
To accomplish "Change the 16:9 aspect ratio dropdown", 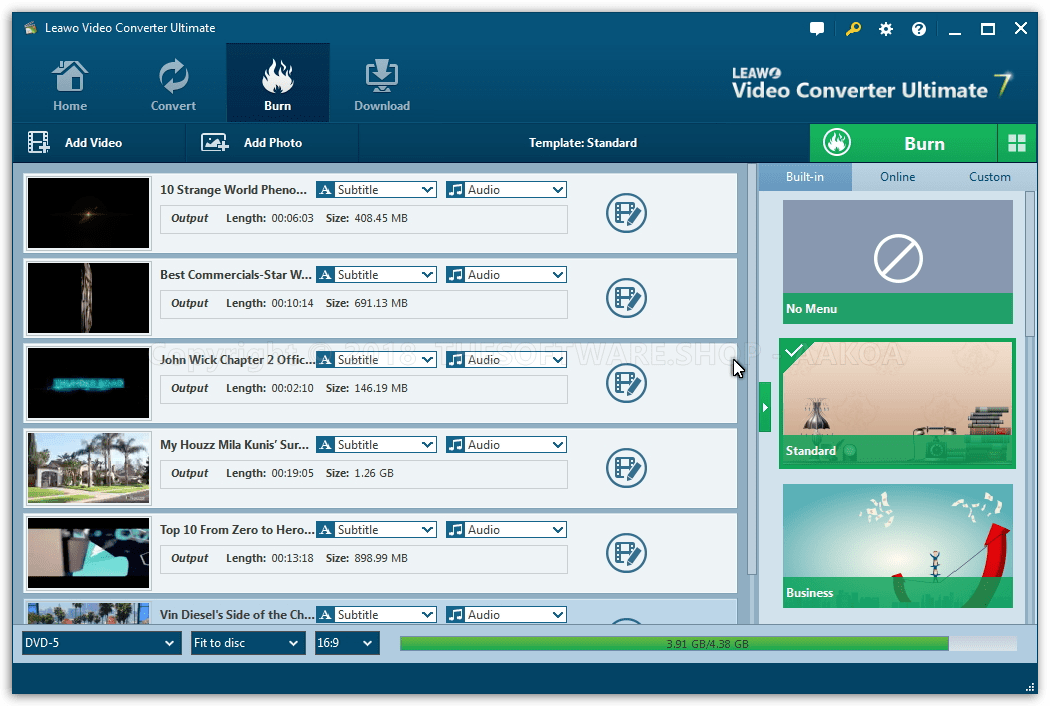I will tap(347, 643).
